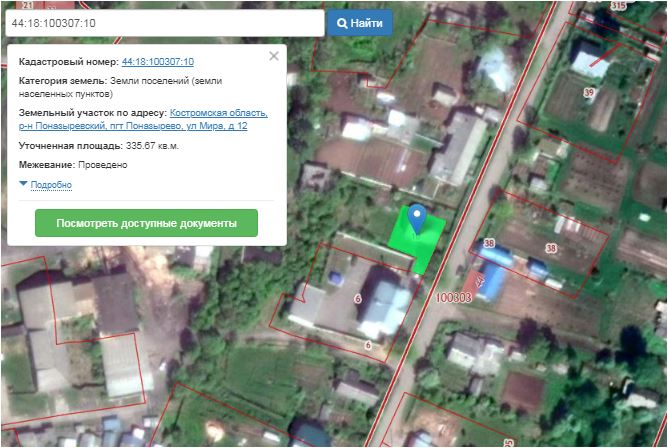The image size is (668, 448).
Task: Open the cadastral number link 44:18:100307:10
Action: tap(158, 62)
